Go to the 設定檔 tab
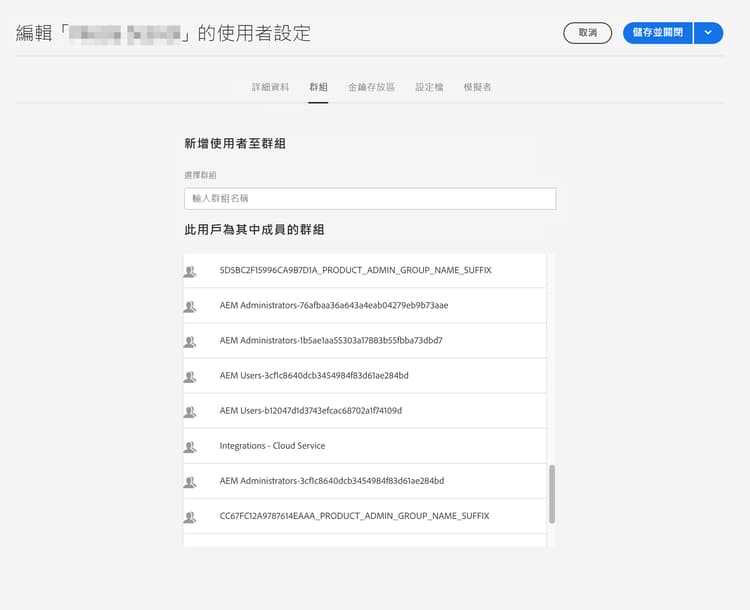Screen dimensions: 750x610 coord(429,87)
